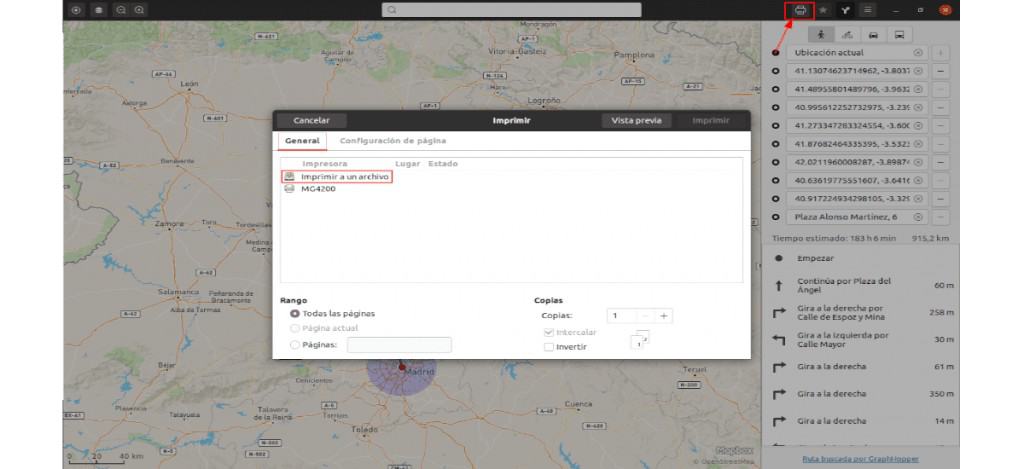Sort printers by Lugar column header
The width and height of the screenshot is (1024, 469).
click(408, 164)
